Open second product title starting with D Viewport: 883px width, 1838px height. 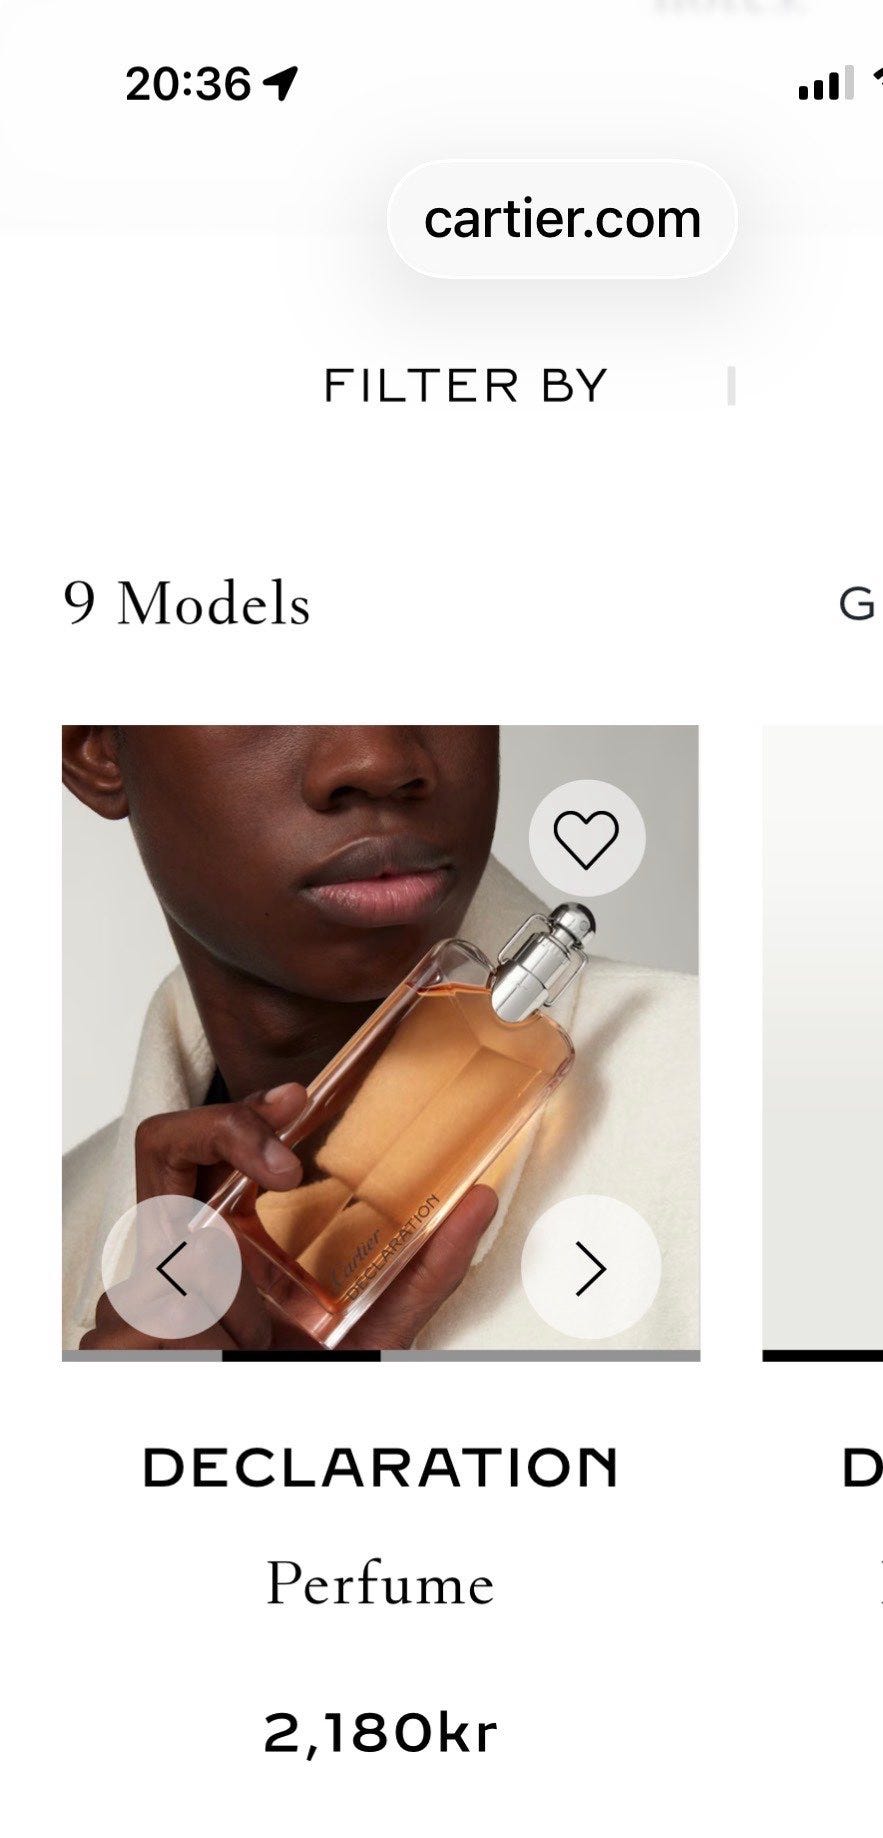pos(862,1467)
